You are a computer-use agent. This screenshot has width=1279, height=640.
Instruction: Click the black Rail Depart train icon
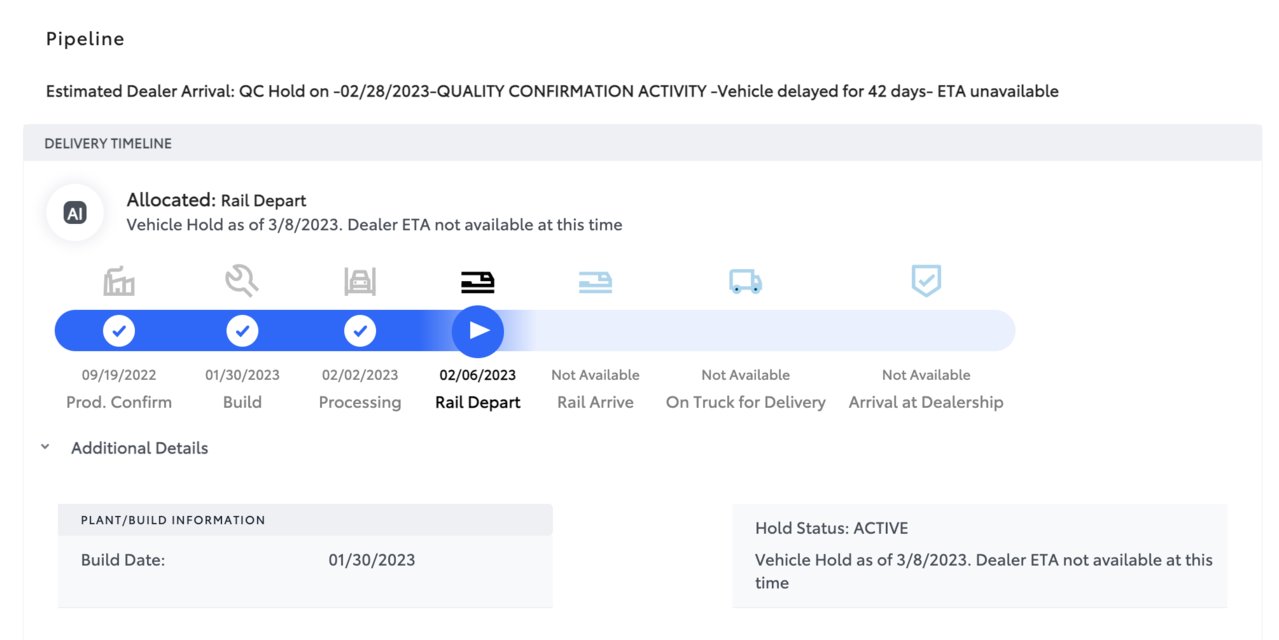click(478, 283)
